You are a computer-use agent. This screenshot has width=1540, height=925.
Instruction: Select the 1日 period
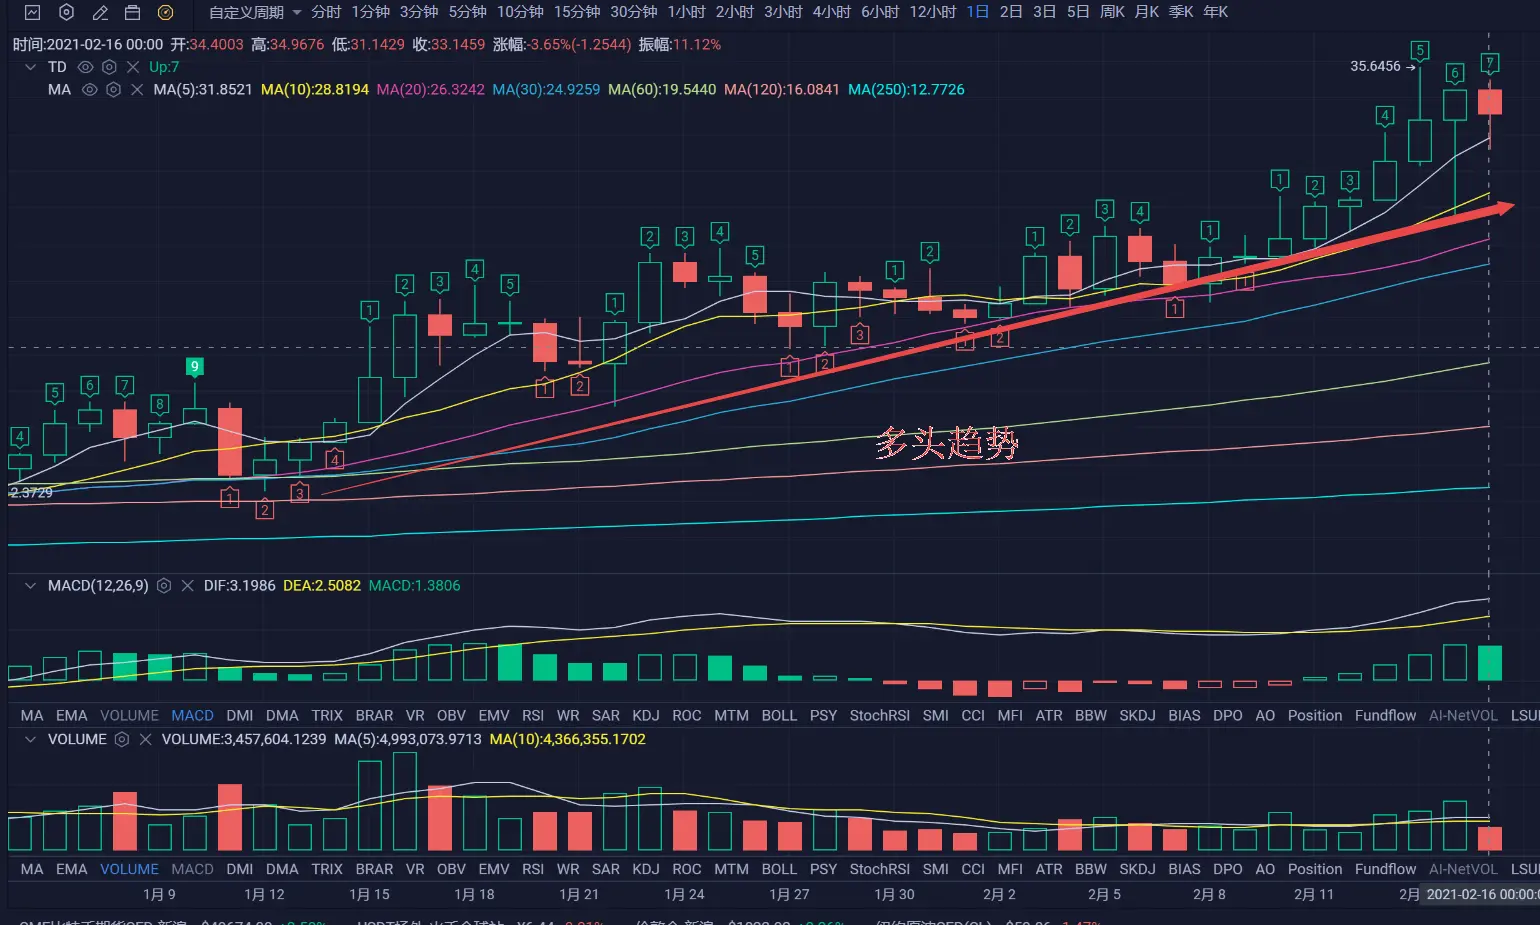tap(978, 12)
